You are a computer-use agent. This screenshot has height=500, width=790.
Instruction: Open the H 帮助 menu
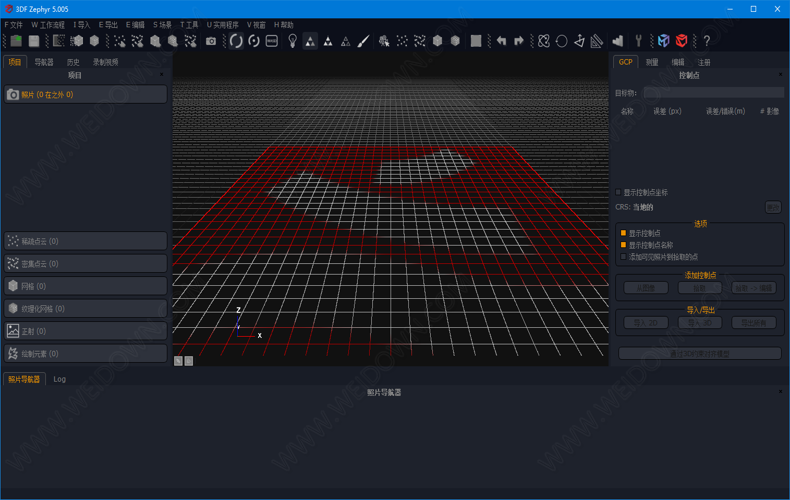284,25
